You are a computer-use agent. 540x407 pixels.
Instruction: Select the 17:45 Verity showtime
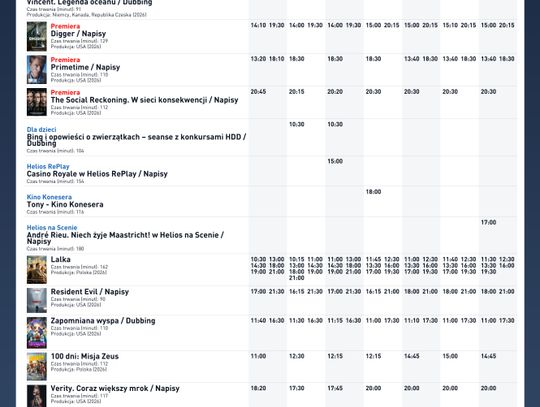335,388
